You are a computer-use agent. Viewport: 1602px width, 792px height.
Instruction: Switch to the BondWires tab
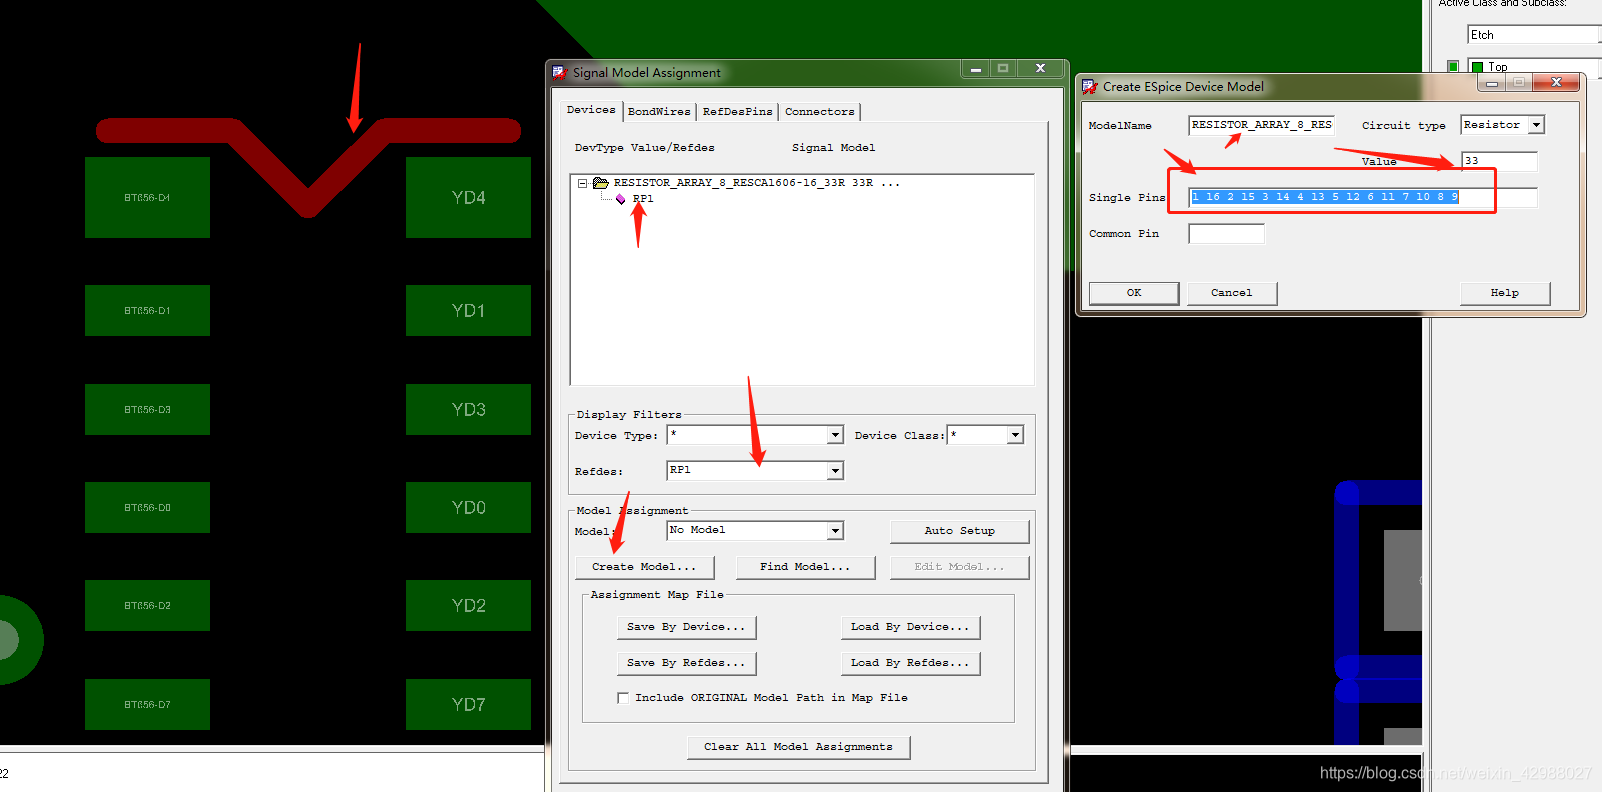point(659,112)
